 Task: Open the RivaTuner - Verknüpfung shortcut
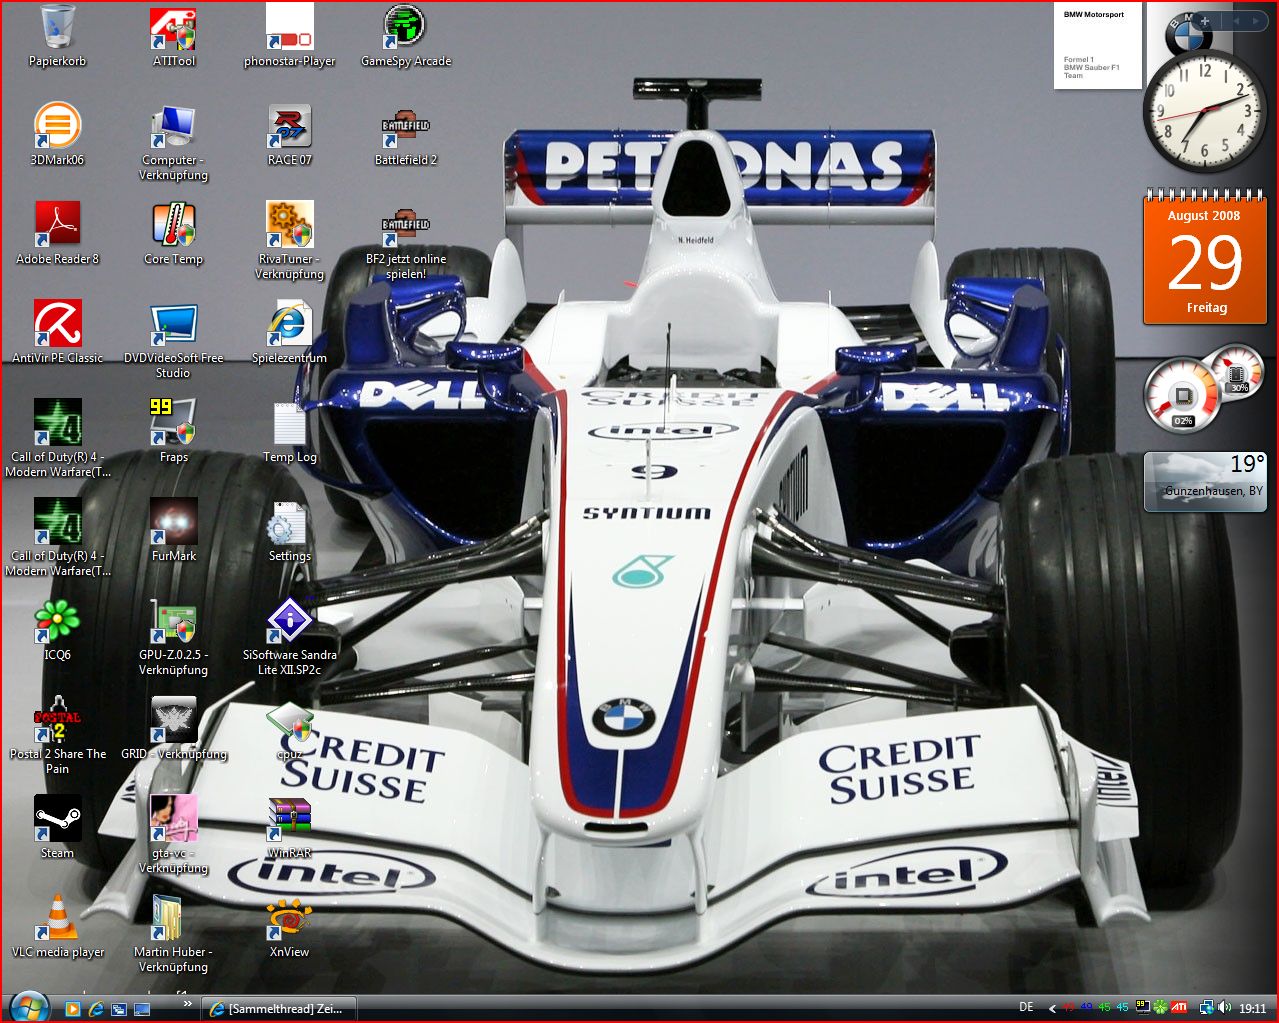[290, 241]
